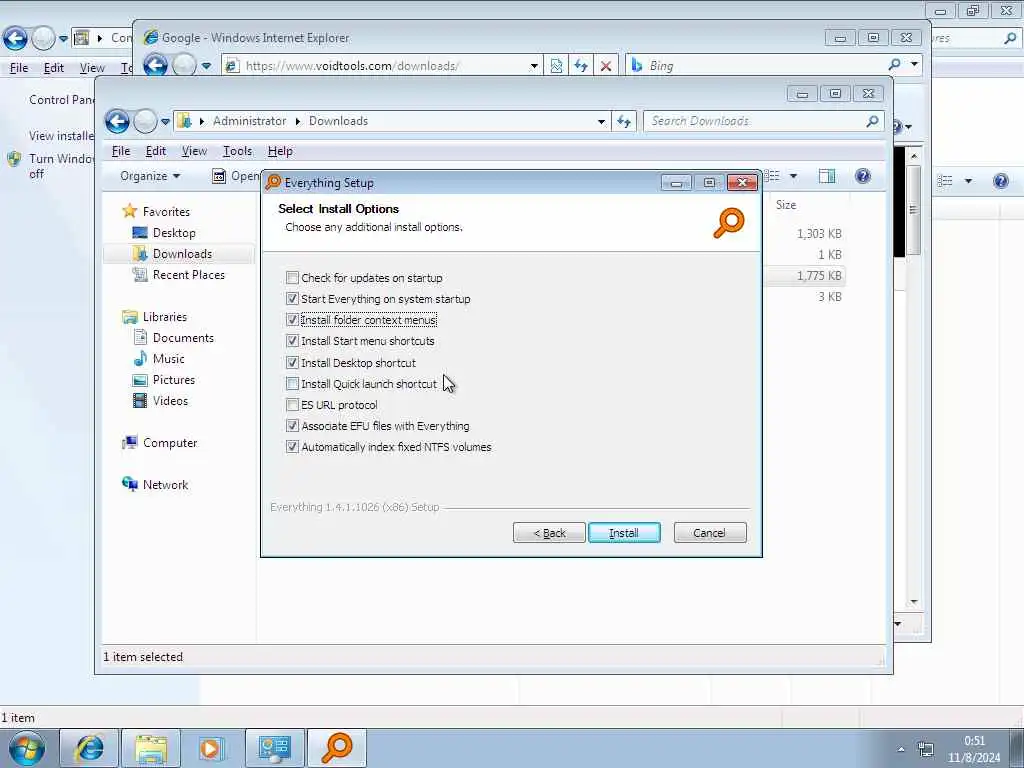Open Libraries in navigation pane
1024x768 pixels.
click(165, 317)
